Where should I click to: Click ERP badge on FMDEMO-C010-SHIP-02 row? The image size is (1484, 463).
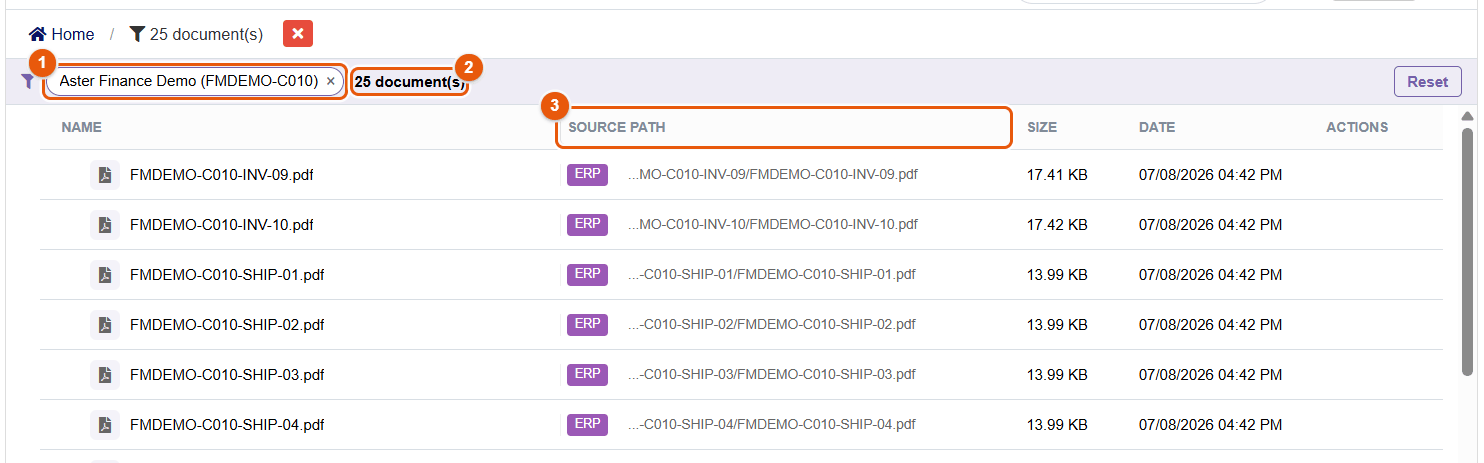tap(587, 324)
